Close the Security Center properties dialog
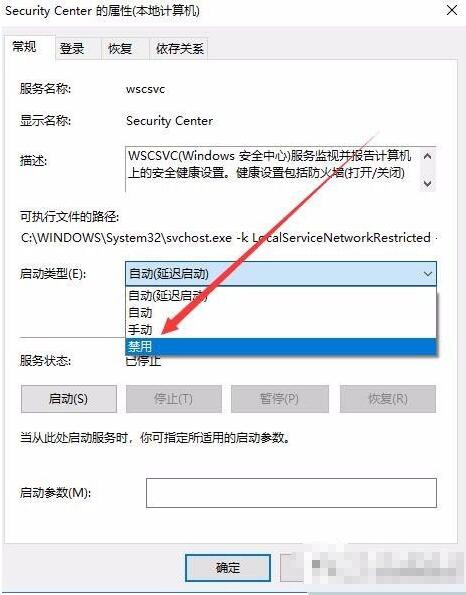 452,10
